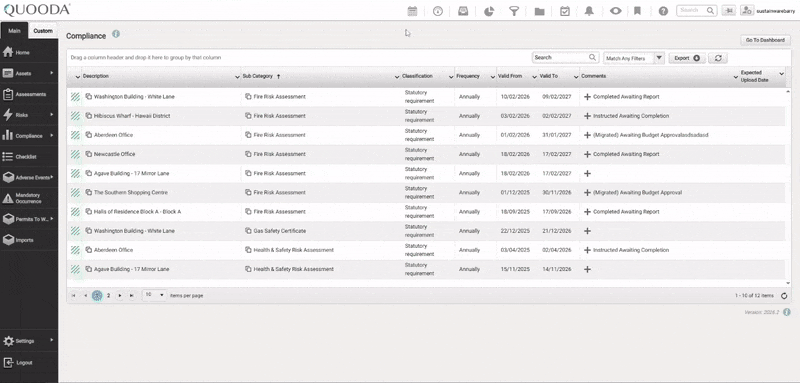Open Mandatory Occurrence in the sidebar

29,198
